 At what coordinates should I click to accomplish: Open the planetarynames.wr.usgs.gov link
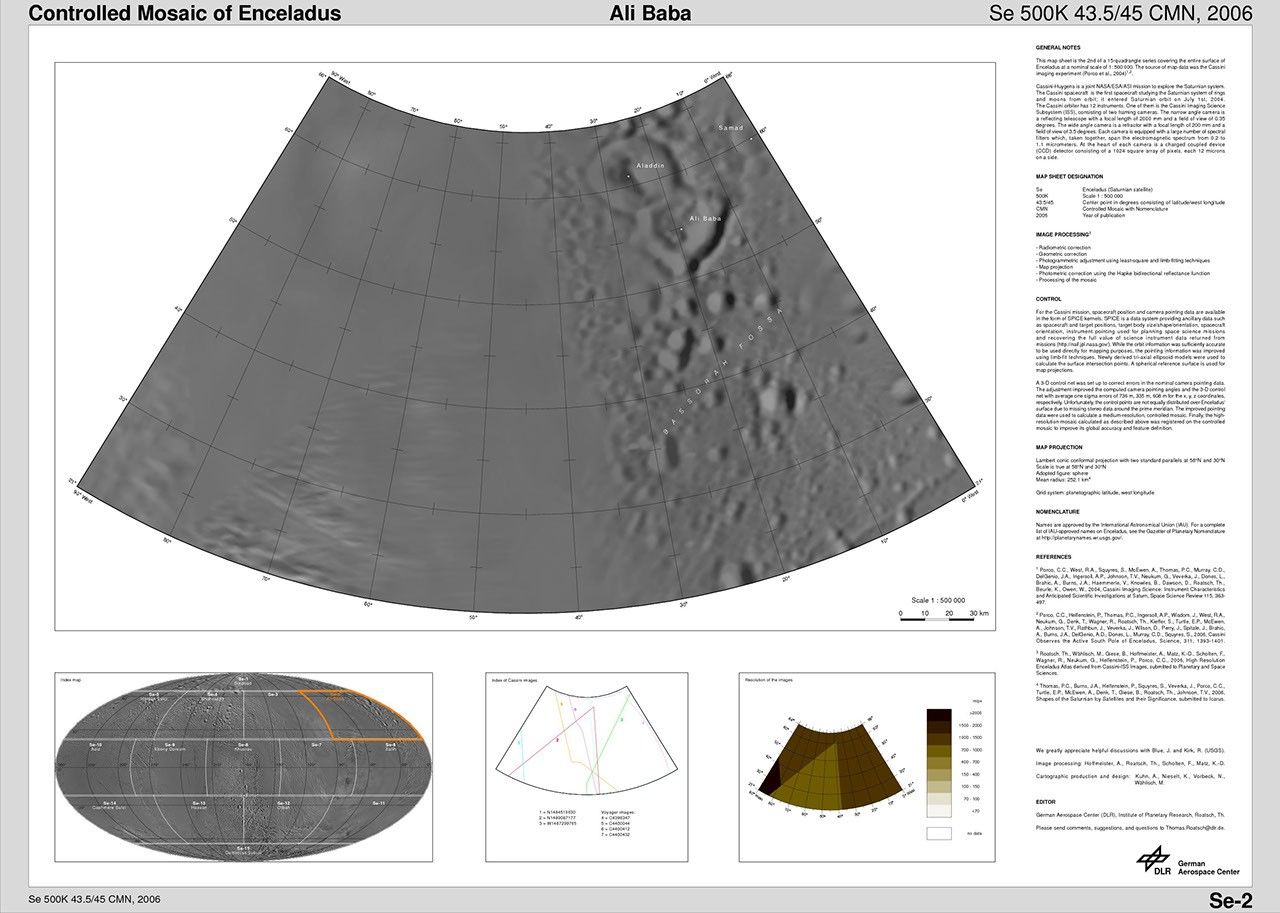click(x=1086, y=537)
